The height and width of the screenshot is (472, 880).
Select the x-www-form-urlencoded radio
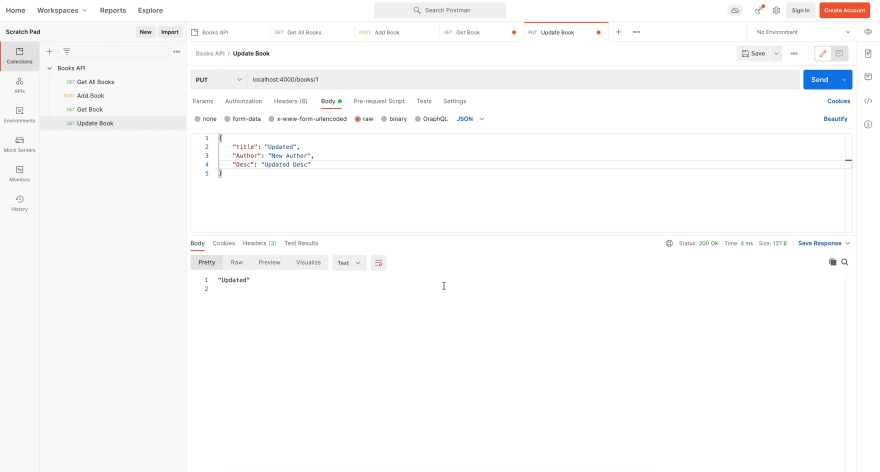[272, 119]
